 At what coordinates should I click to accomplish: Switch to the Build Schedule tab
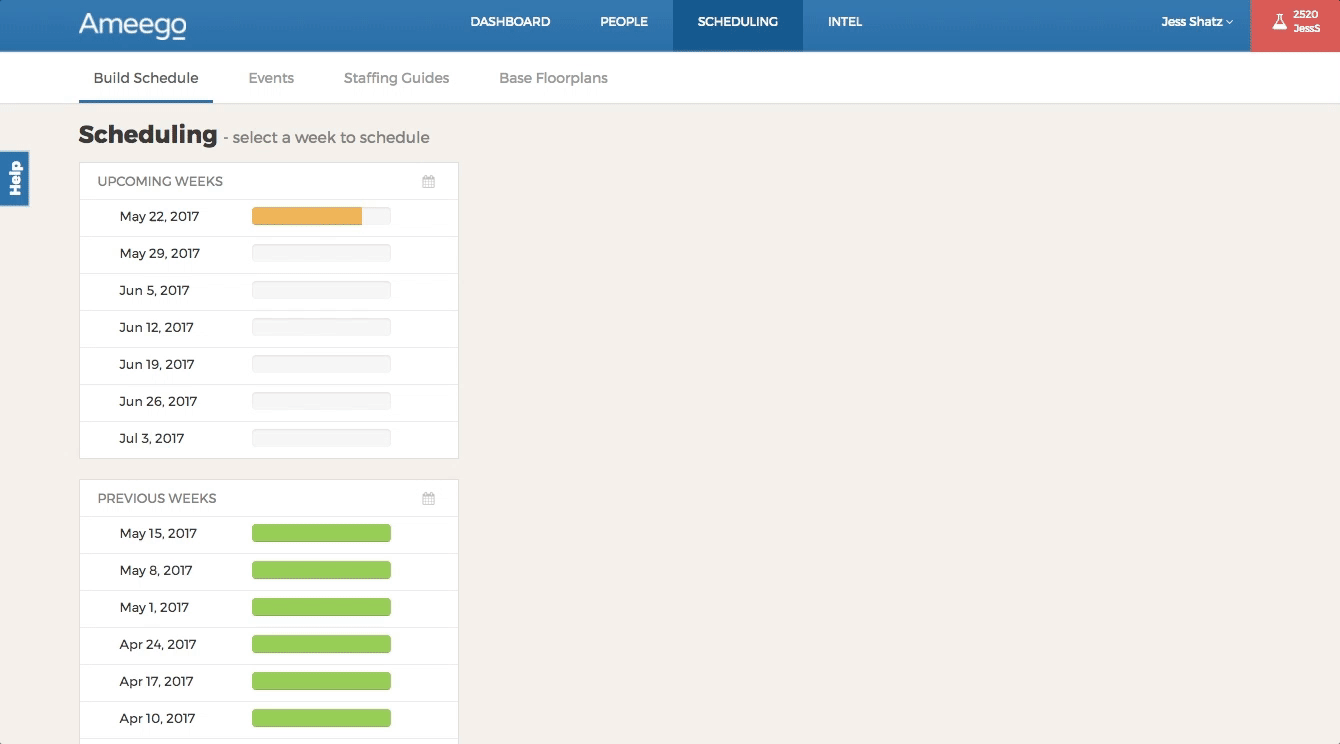(146, 78)
